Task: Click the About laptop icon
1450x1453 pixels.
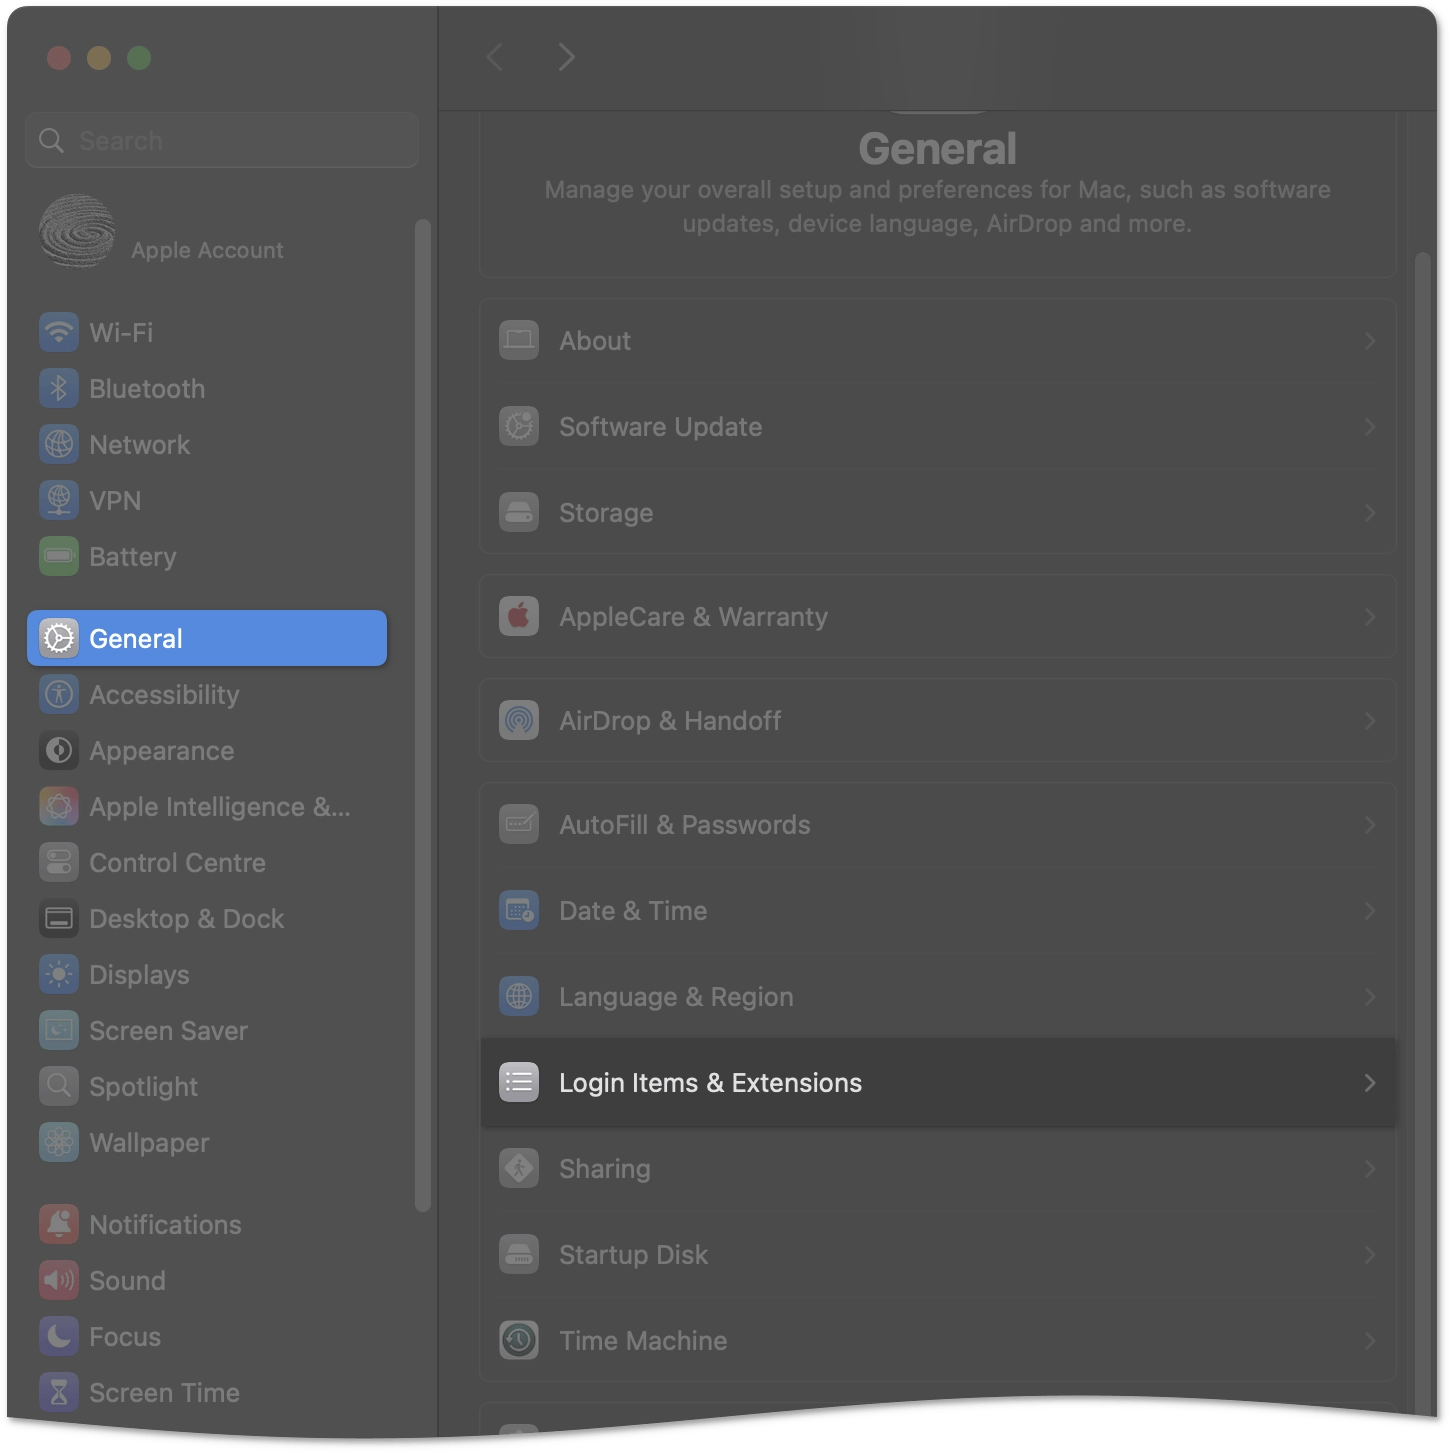Action: (519, 341)
